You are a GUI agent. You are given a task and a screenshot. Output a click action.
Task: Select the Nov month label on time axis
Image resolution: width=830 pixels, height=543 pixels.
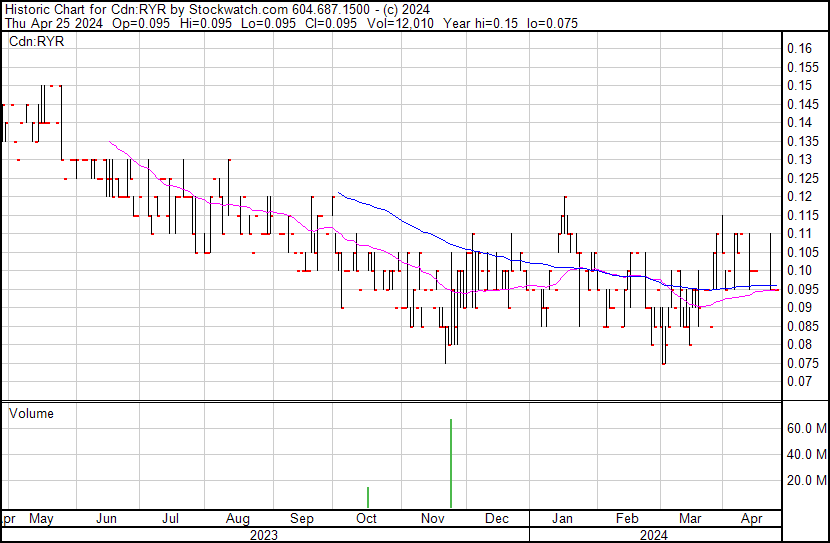pos(432,519)
